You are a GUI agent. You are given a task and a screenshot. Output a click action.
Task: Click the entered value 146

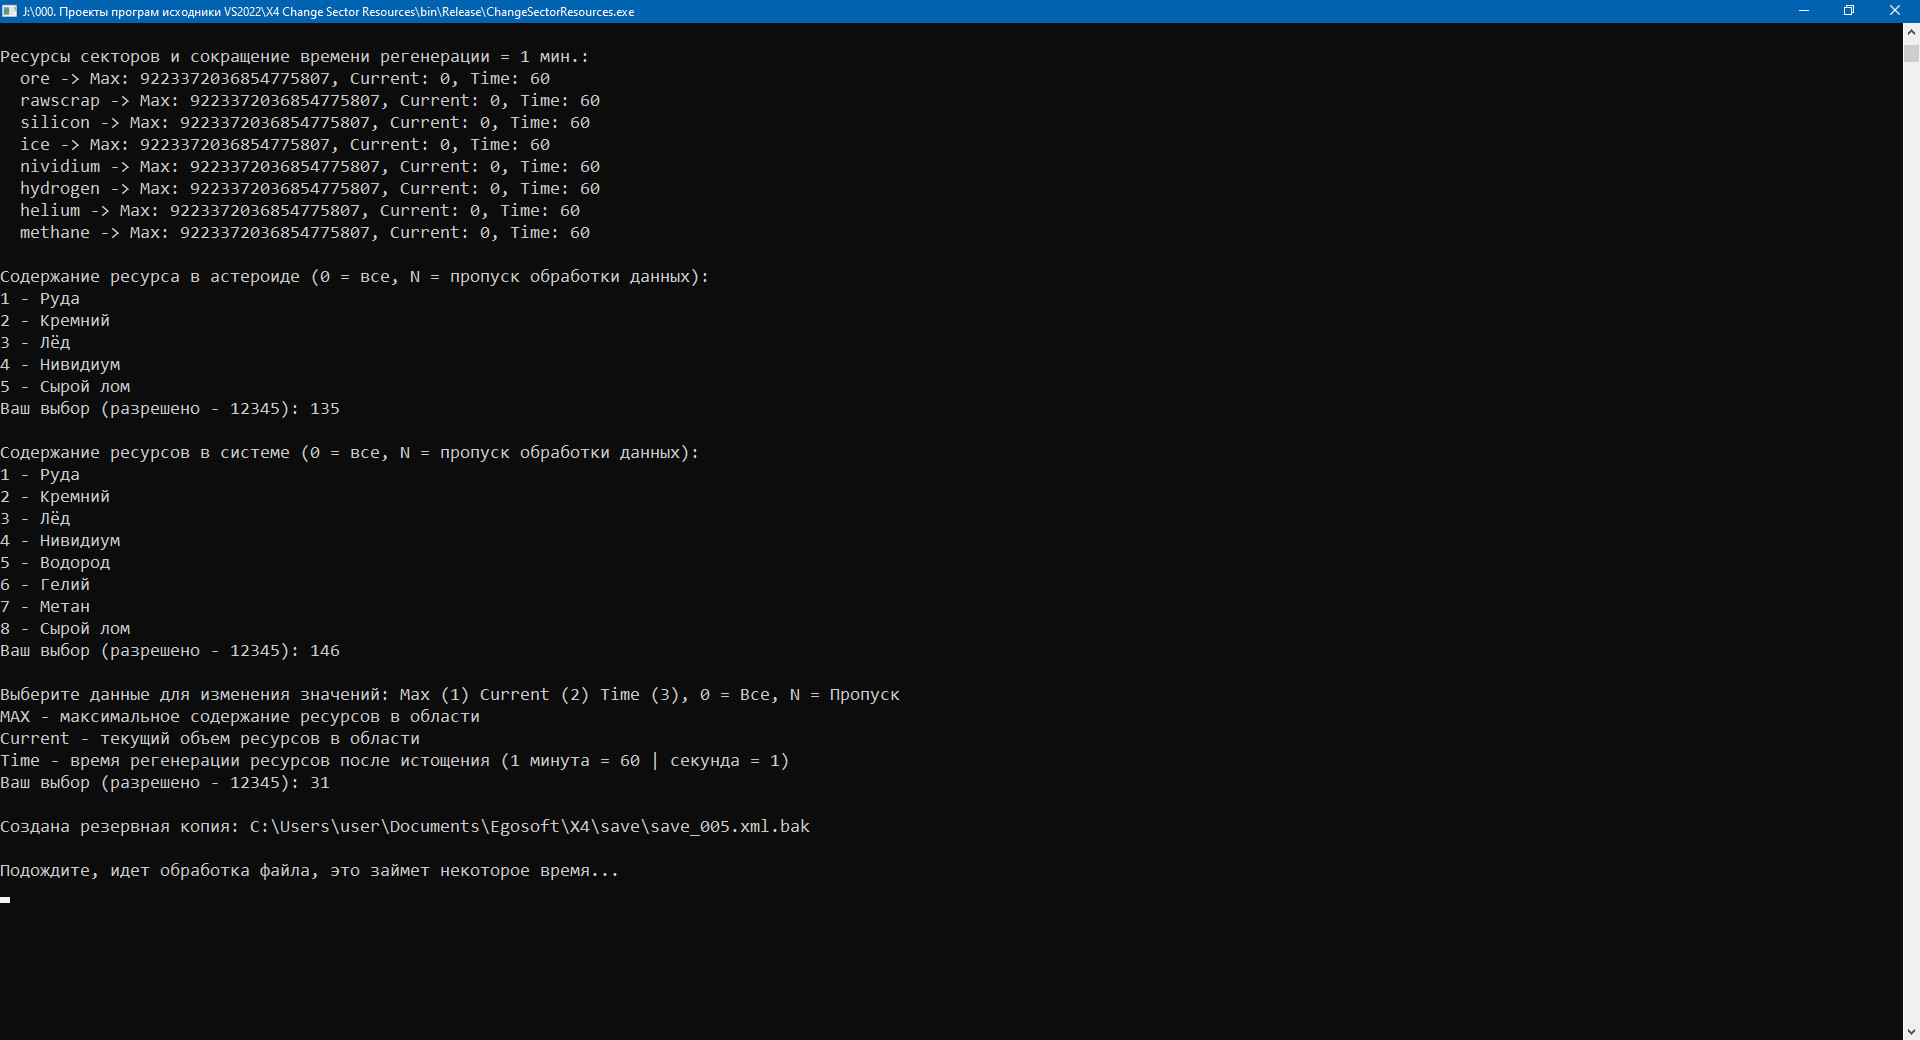pyautogui.click(x=325, y=651)
